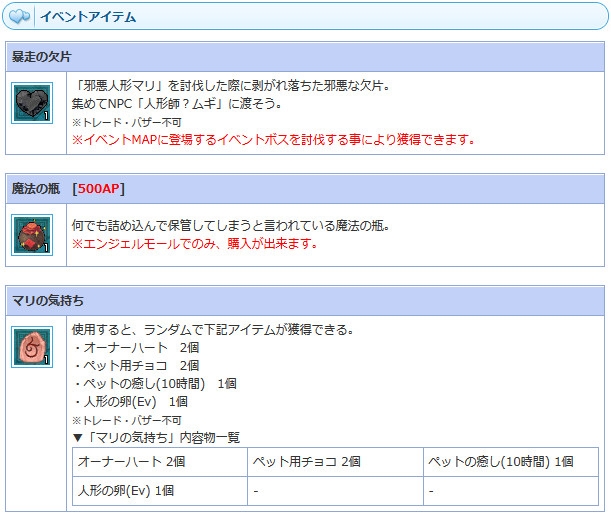Click the red 500AP price label

pyautogui.click(x=99, y=189)
